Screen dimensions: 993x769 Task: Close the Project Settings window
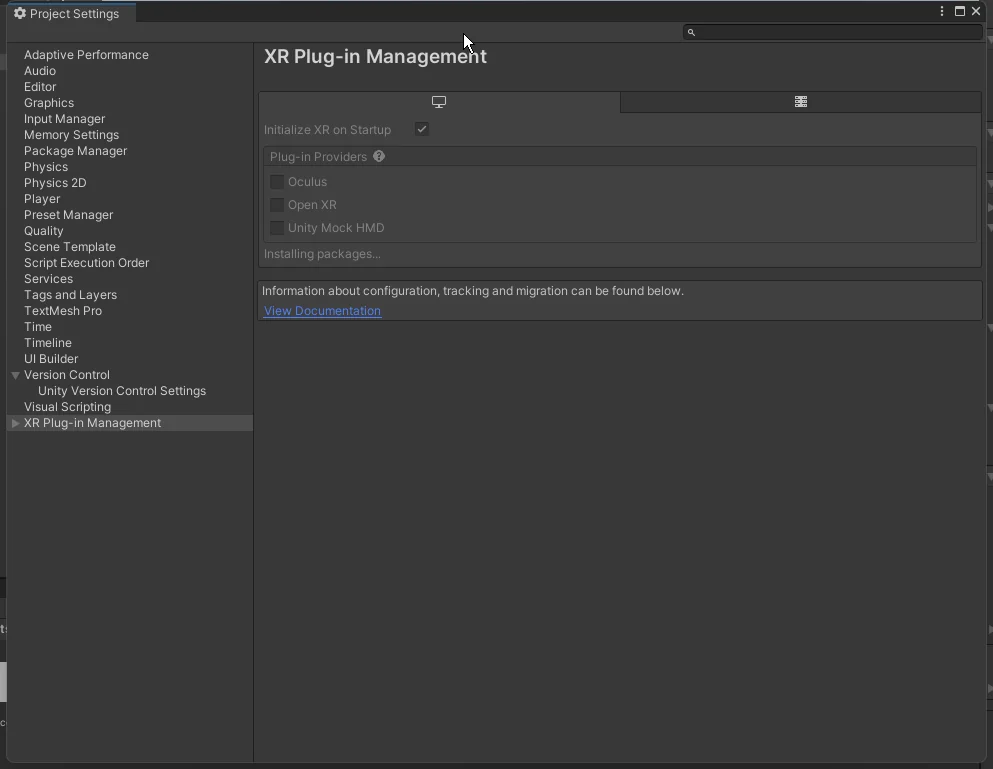[976, 12]
